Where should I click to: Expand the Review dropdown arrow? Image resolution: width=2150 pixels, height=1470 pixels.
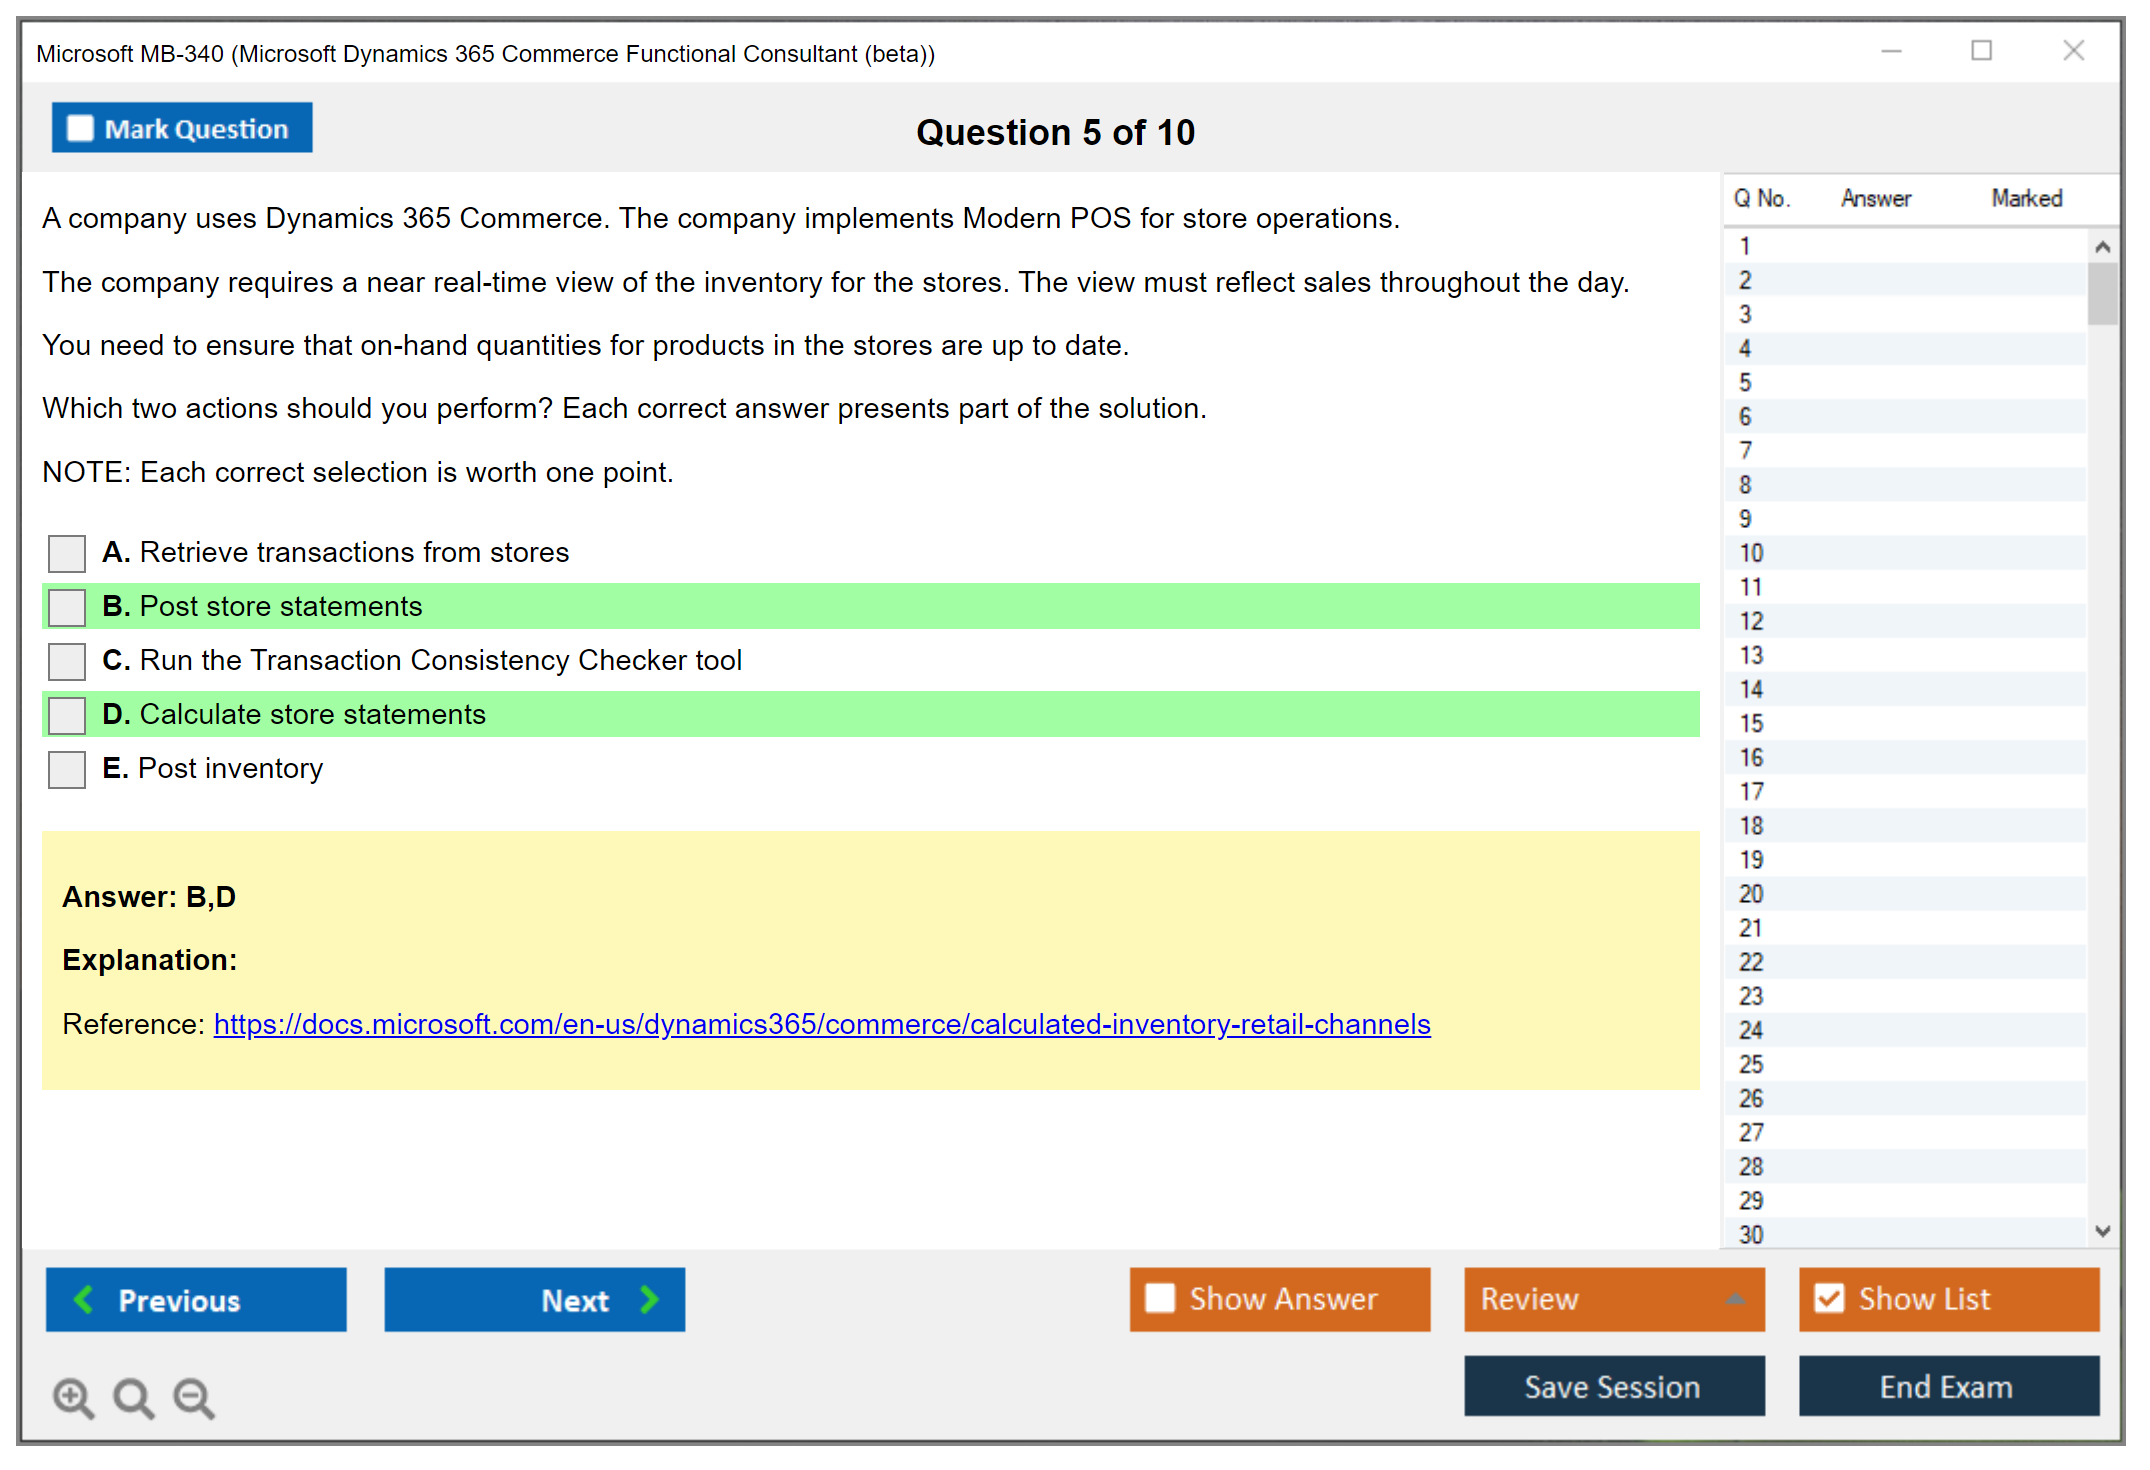1735,1299
